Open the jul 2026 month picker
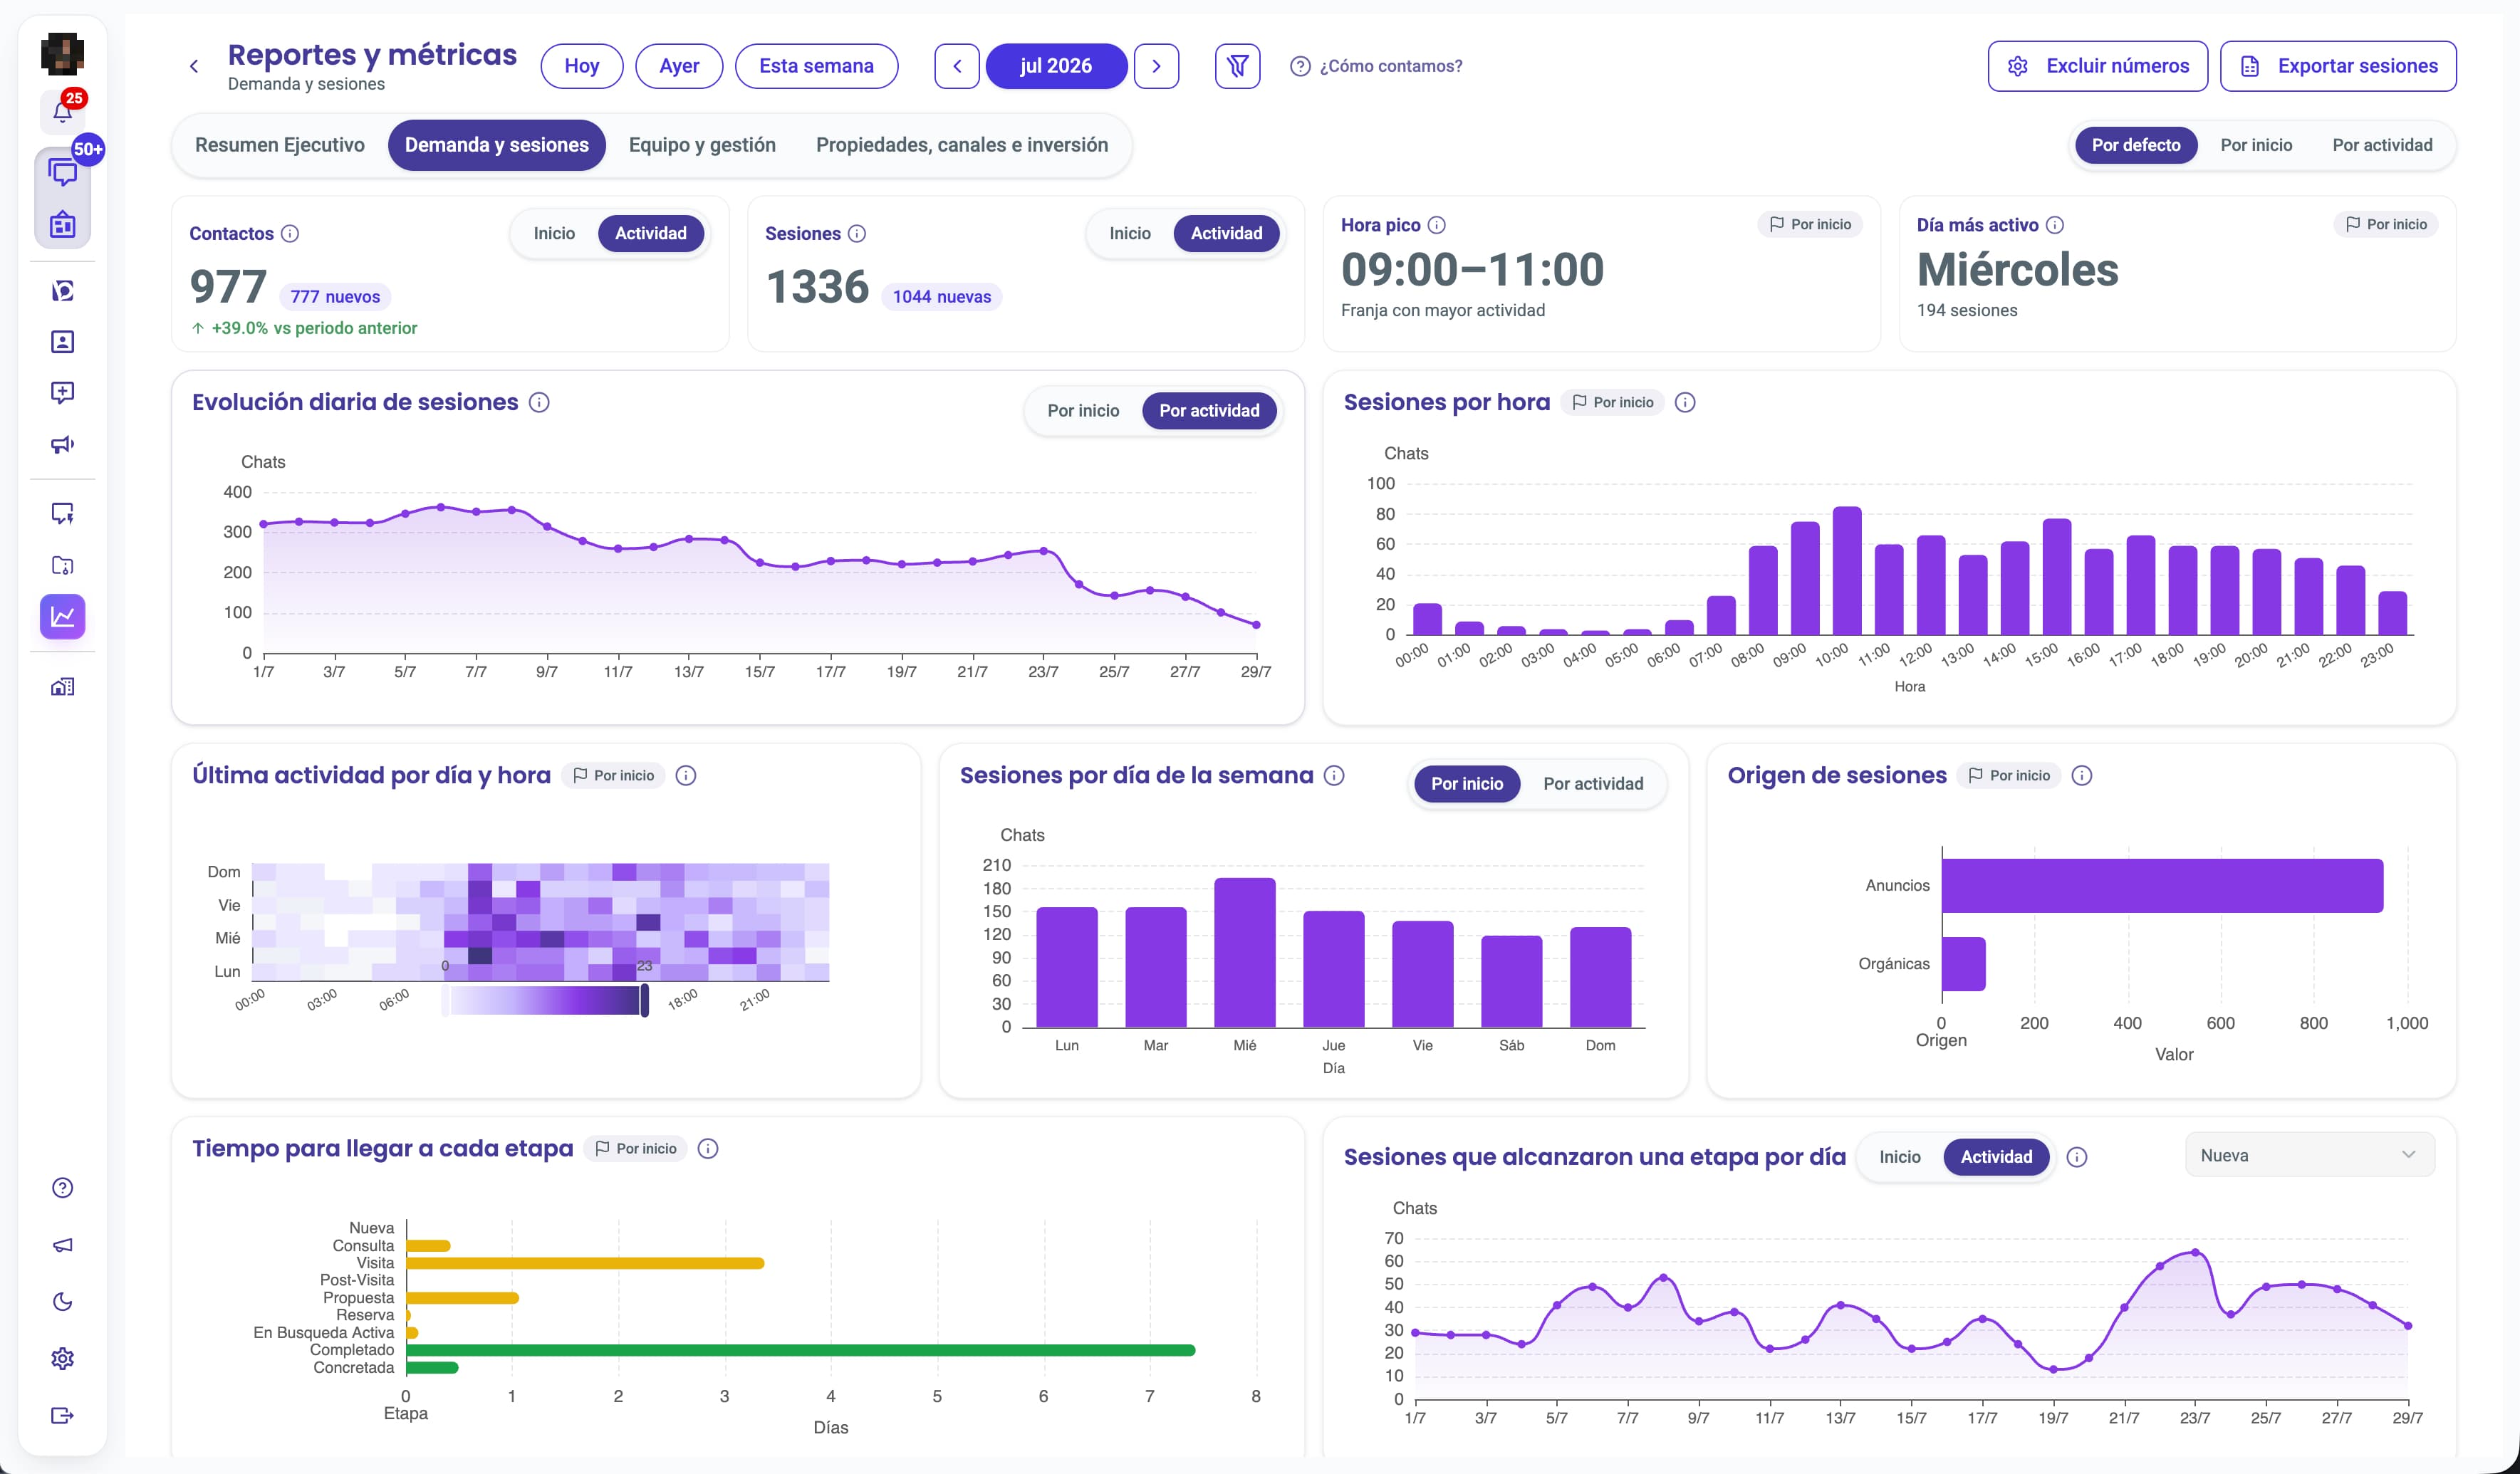The image size is (2520, 1474). pyautogui.click(x=1056, y=66)
